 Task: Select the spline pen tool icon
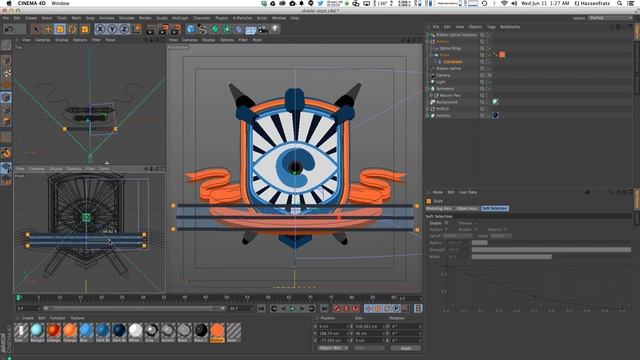click(x=202, y=29)
